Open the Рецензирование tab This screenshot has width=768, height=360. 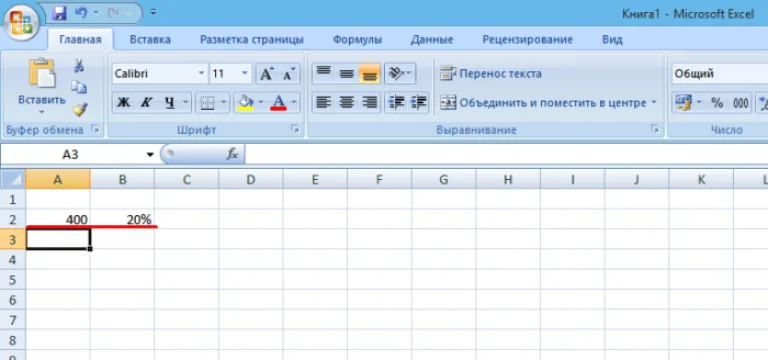pos(528,40)
